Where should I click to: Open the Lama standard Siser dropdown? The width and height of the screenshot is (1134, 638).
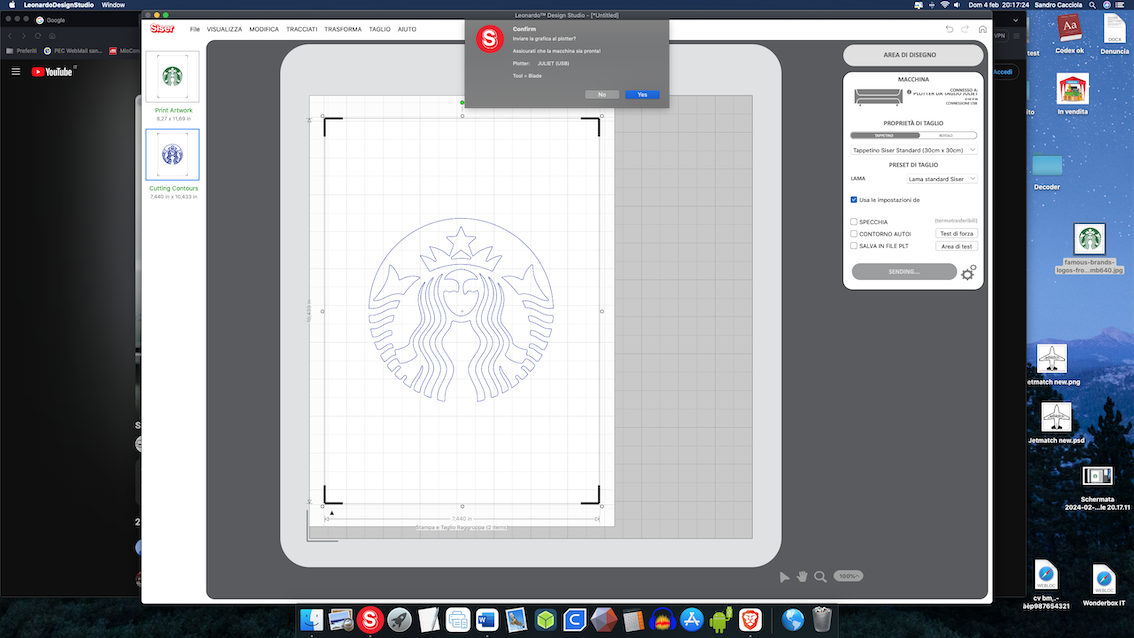tap(942, 179)
